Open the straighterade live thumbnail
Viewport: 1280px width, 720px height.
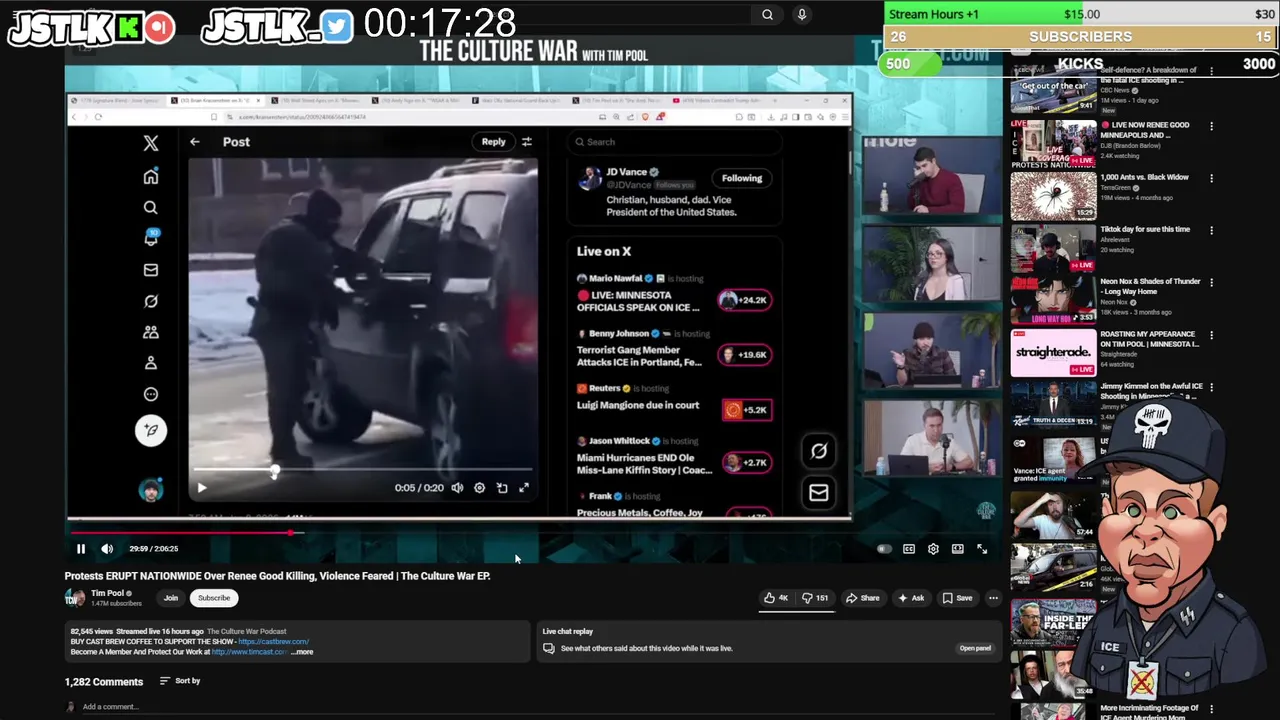tap(1053, 352)
